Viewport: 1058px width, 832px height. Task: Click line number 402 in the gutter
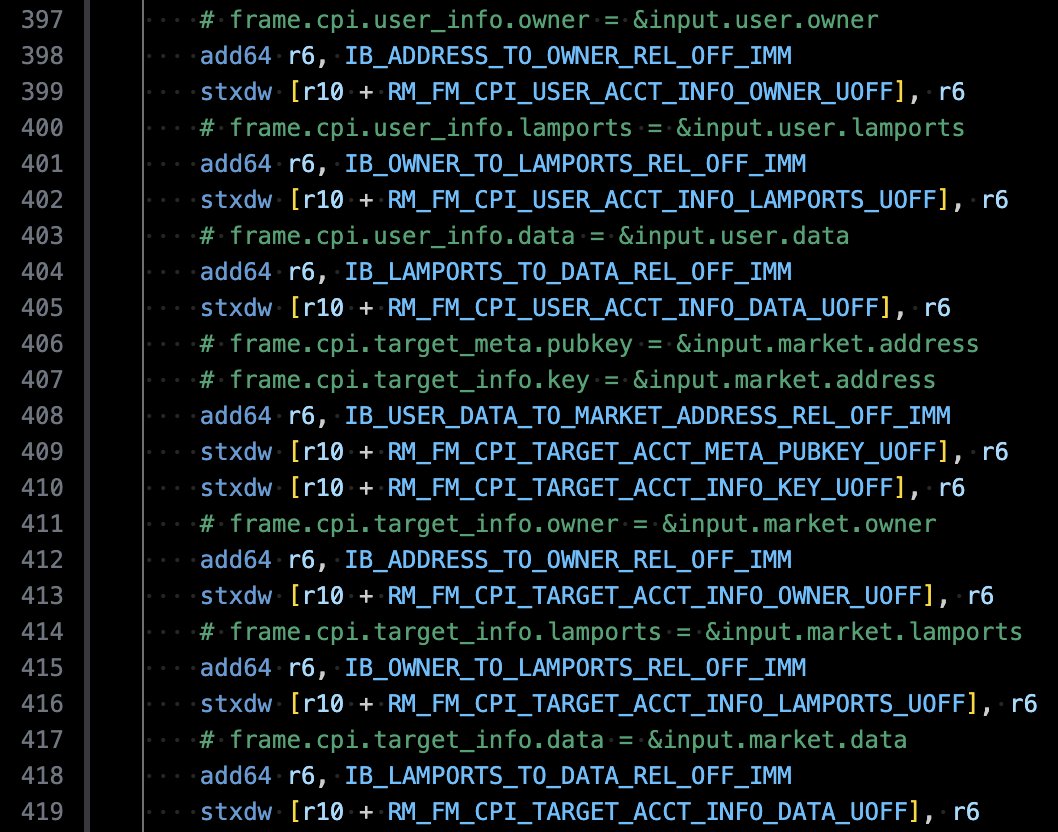coord(42,199)
